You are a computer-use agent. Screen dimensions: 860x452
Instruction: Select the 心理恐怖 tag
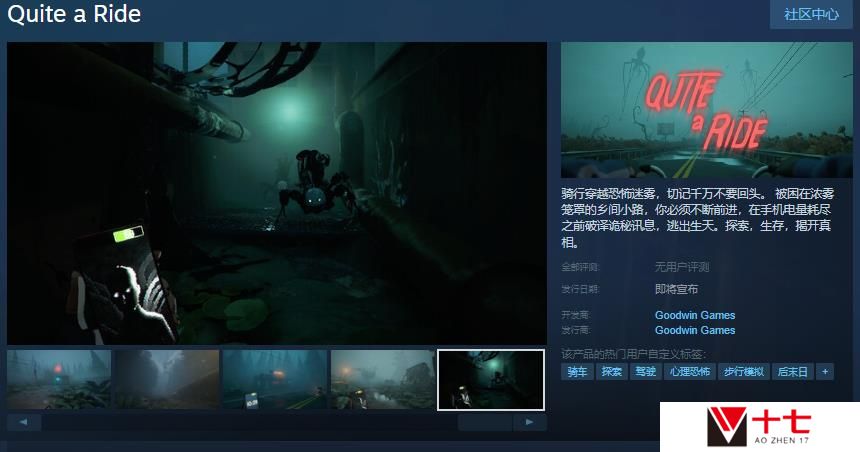(x=690, y=372)
